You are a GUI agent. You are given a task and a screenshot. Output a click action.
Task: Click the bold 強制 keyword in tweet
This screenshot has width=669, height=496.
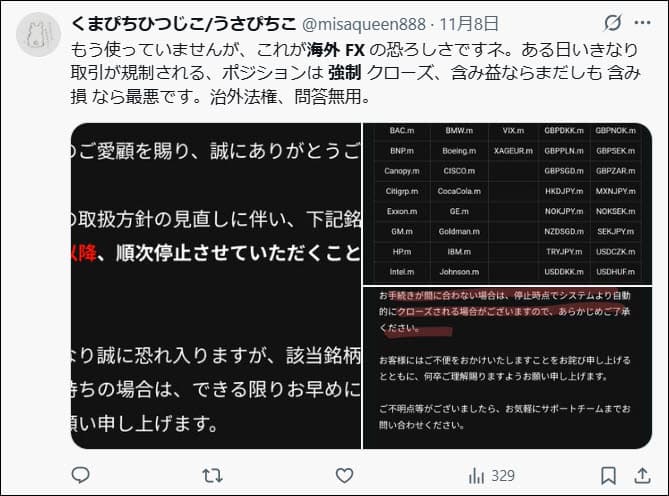(x=344, y=73)
